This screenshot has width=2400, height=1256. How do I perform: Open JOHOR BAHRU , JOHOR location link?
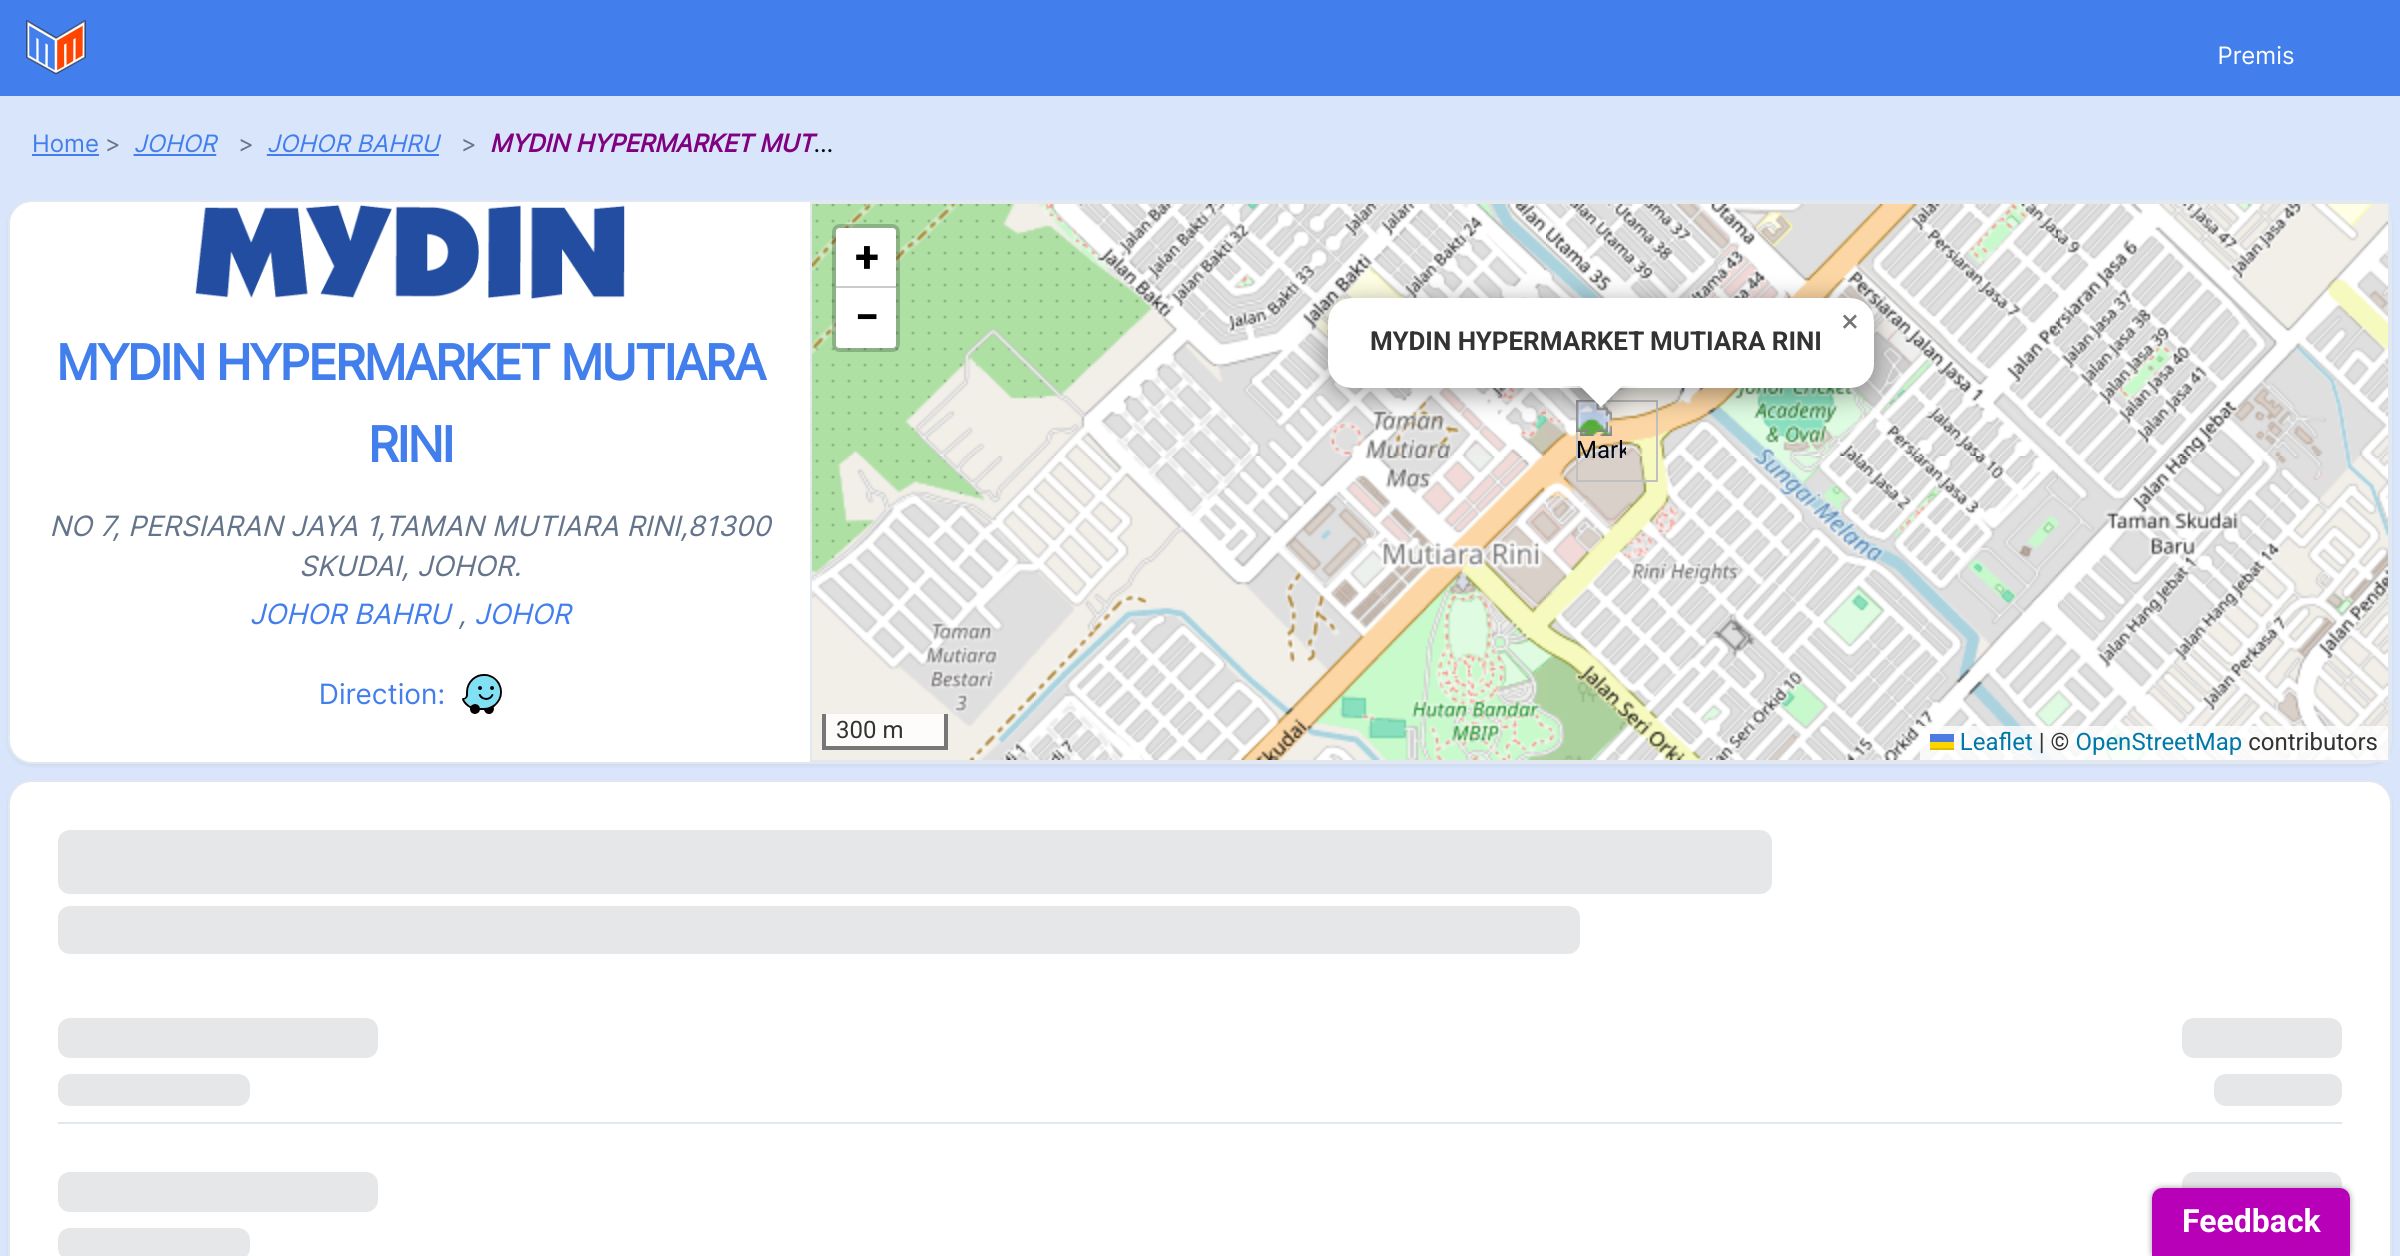tap(411, 614)
